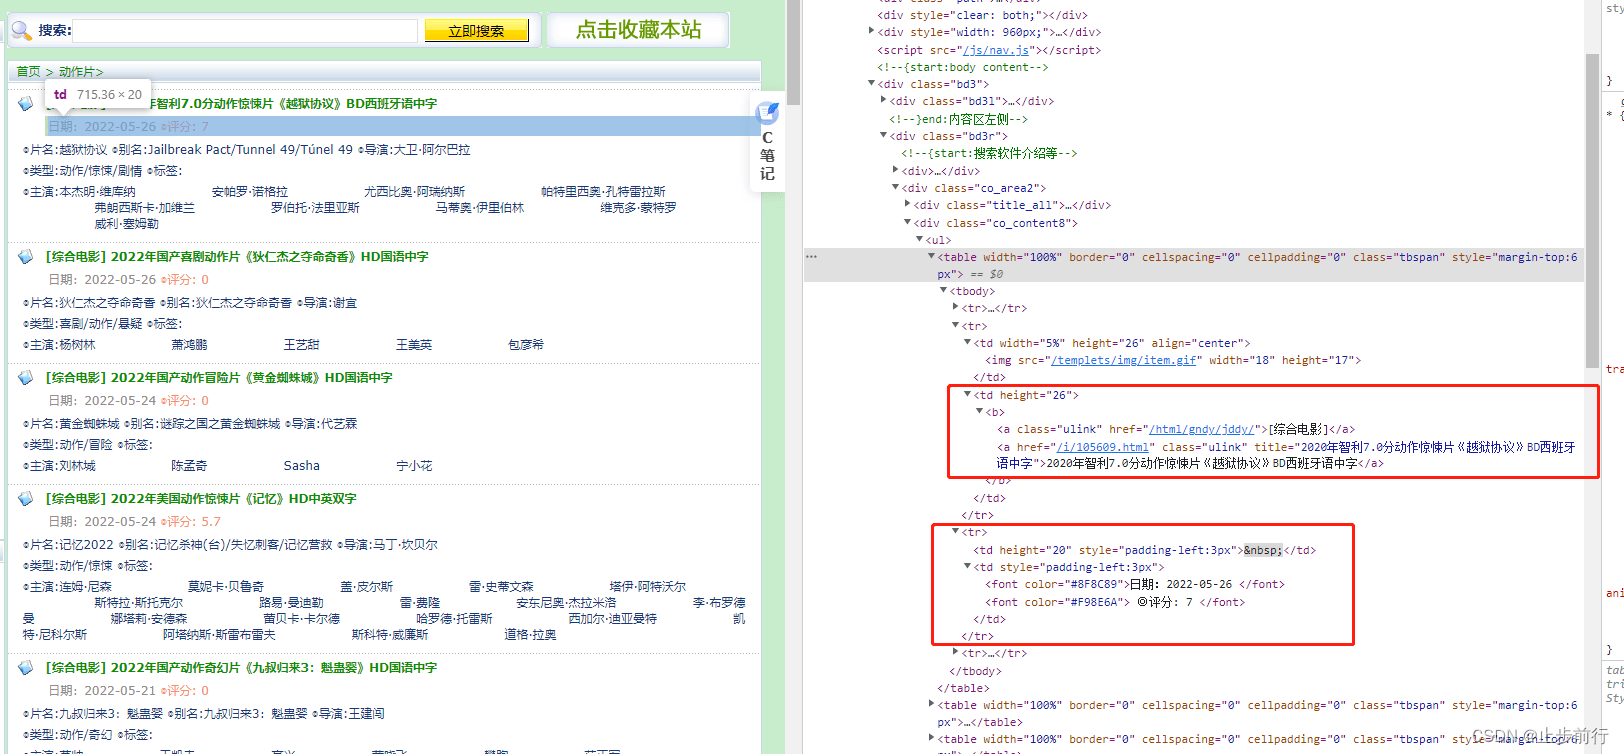Screen dimensions: 1624x754
Task: Open movie link 《越狱协议》BD西班牙语中字
Action: pyautogui.click(x=271, y=103)
